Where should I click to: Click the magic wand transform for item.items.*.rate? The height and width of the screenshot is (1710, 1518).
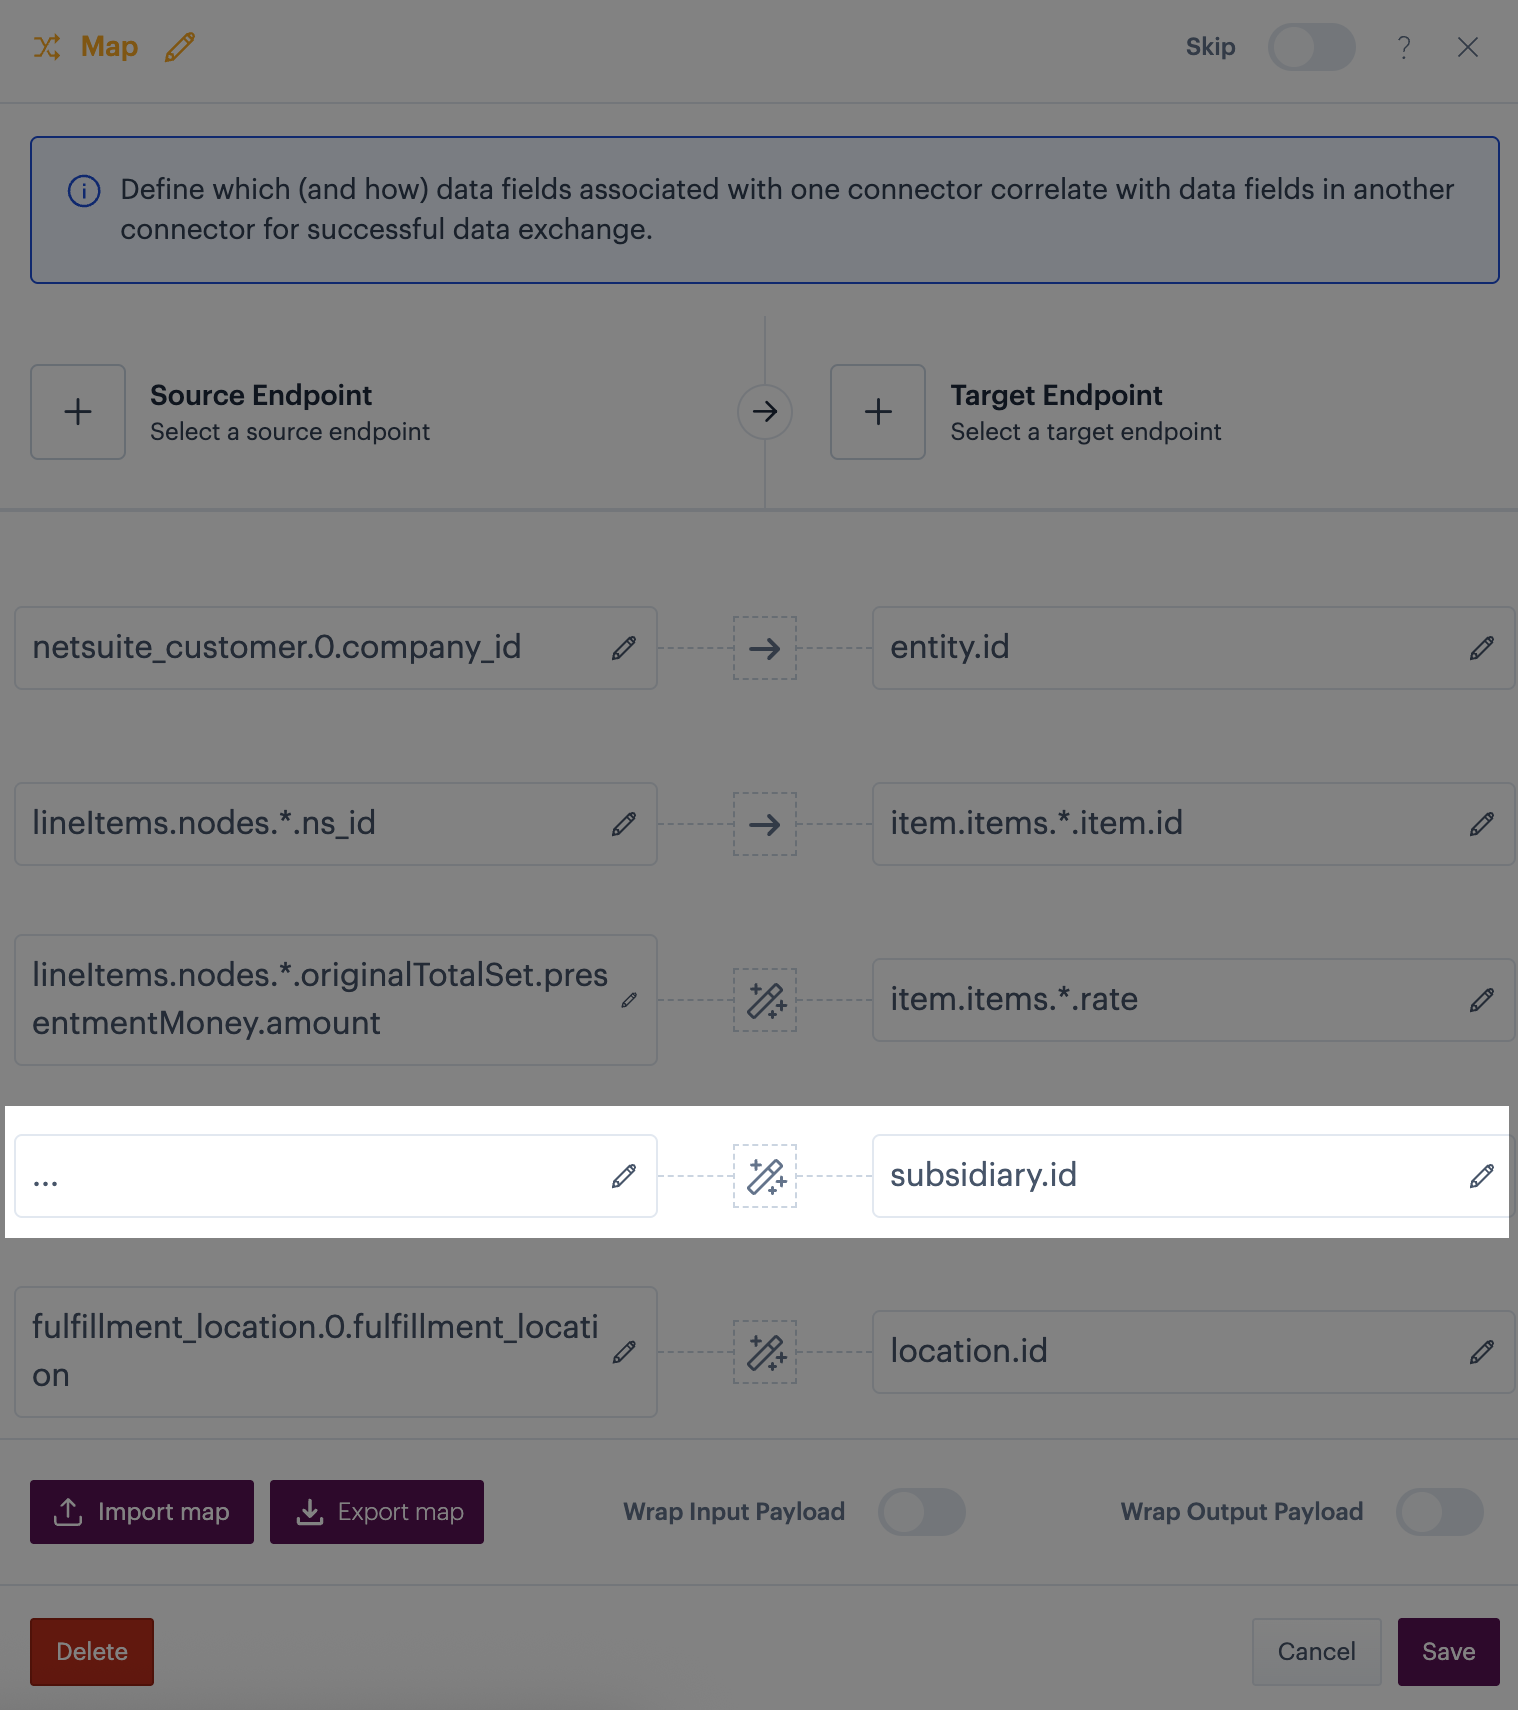click(765, 1000)
